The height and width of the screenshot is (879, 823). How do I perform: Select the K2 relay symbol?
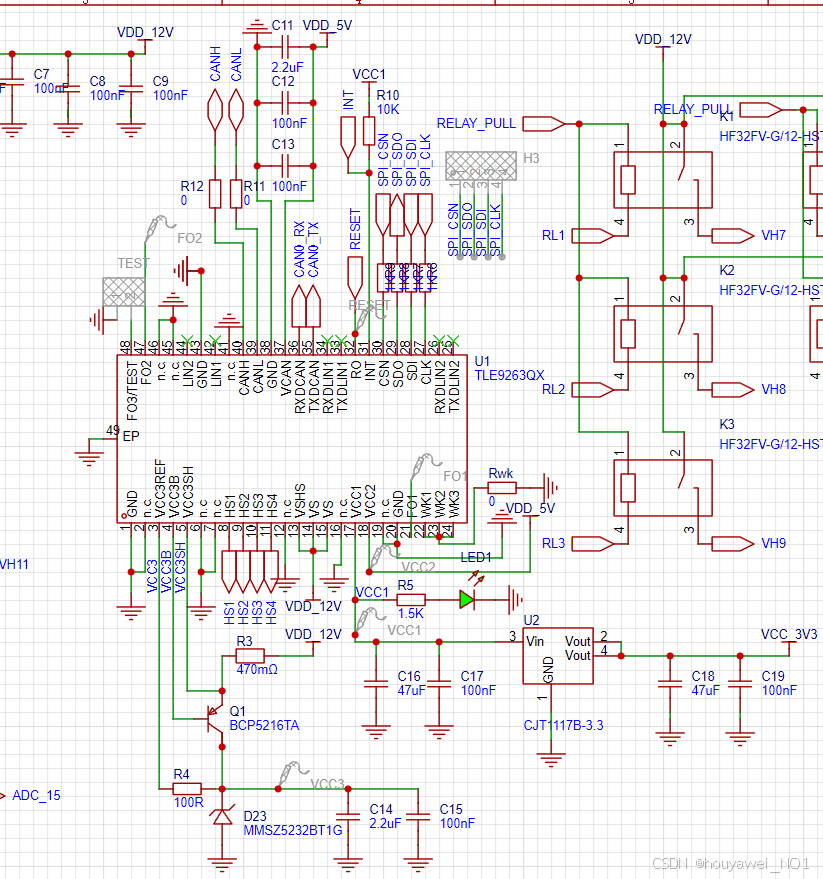point(663,334)
